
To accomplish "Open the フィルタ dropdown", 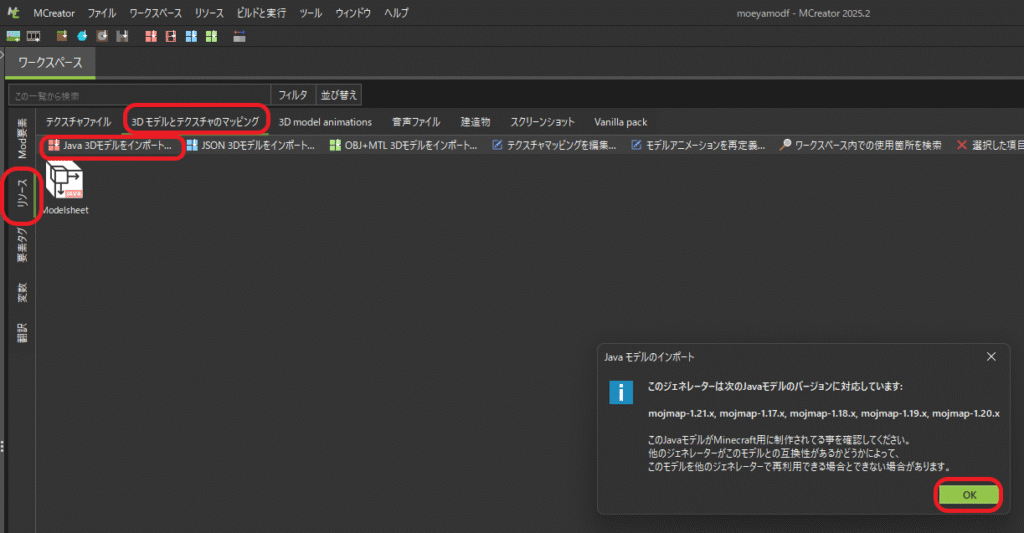I will coord(292,95).
